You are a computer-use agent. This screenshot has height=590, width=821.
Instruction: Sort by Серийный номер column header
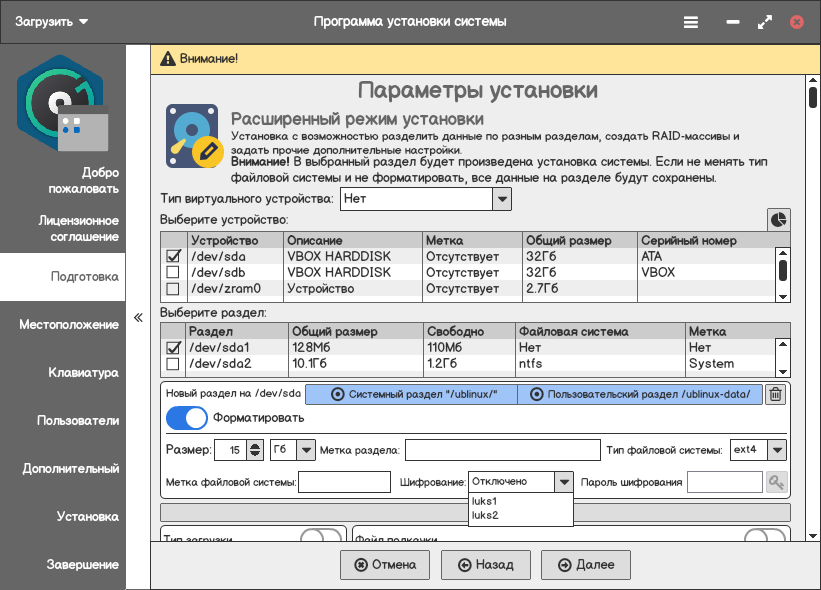tap(706, 240)
